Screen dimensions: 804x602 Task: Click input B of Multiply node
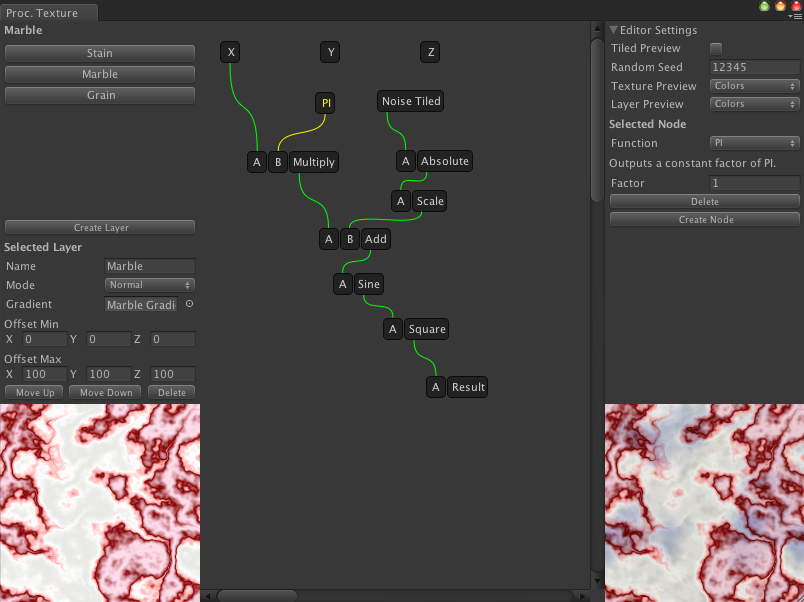(278, 162)
